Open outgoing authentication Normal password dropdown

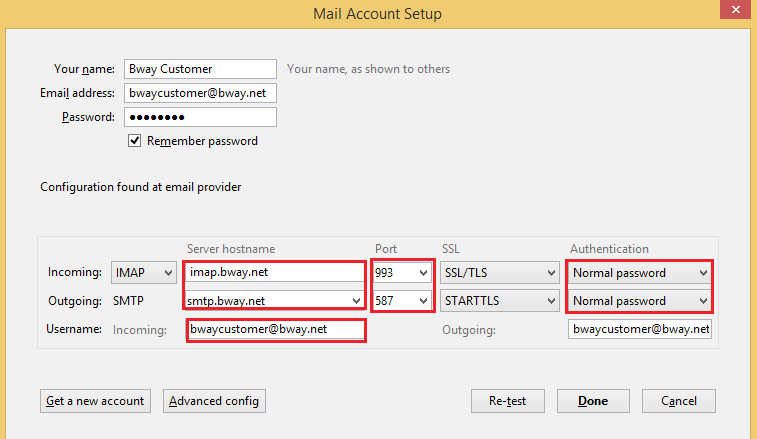[x=639, y=301]
